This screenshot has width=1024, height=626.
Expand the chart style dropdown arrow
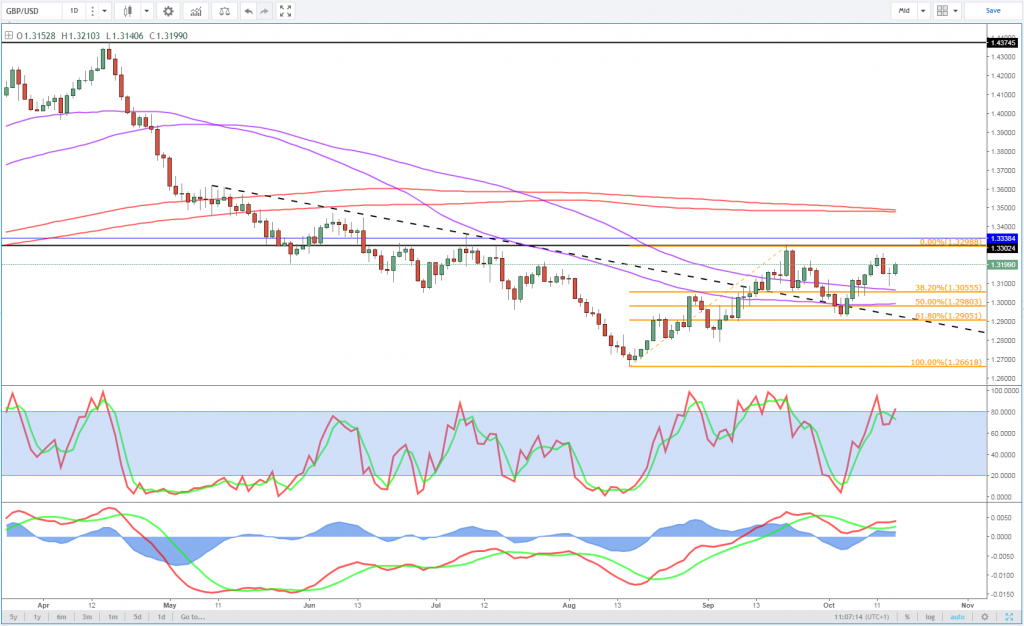tap(147, 11)
